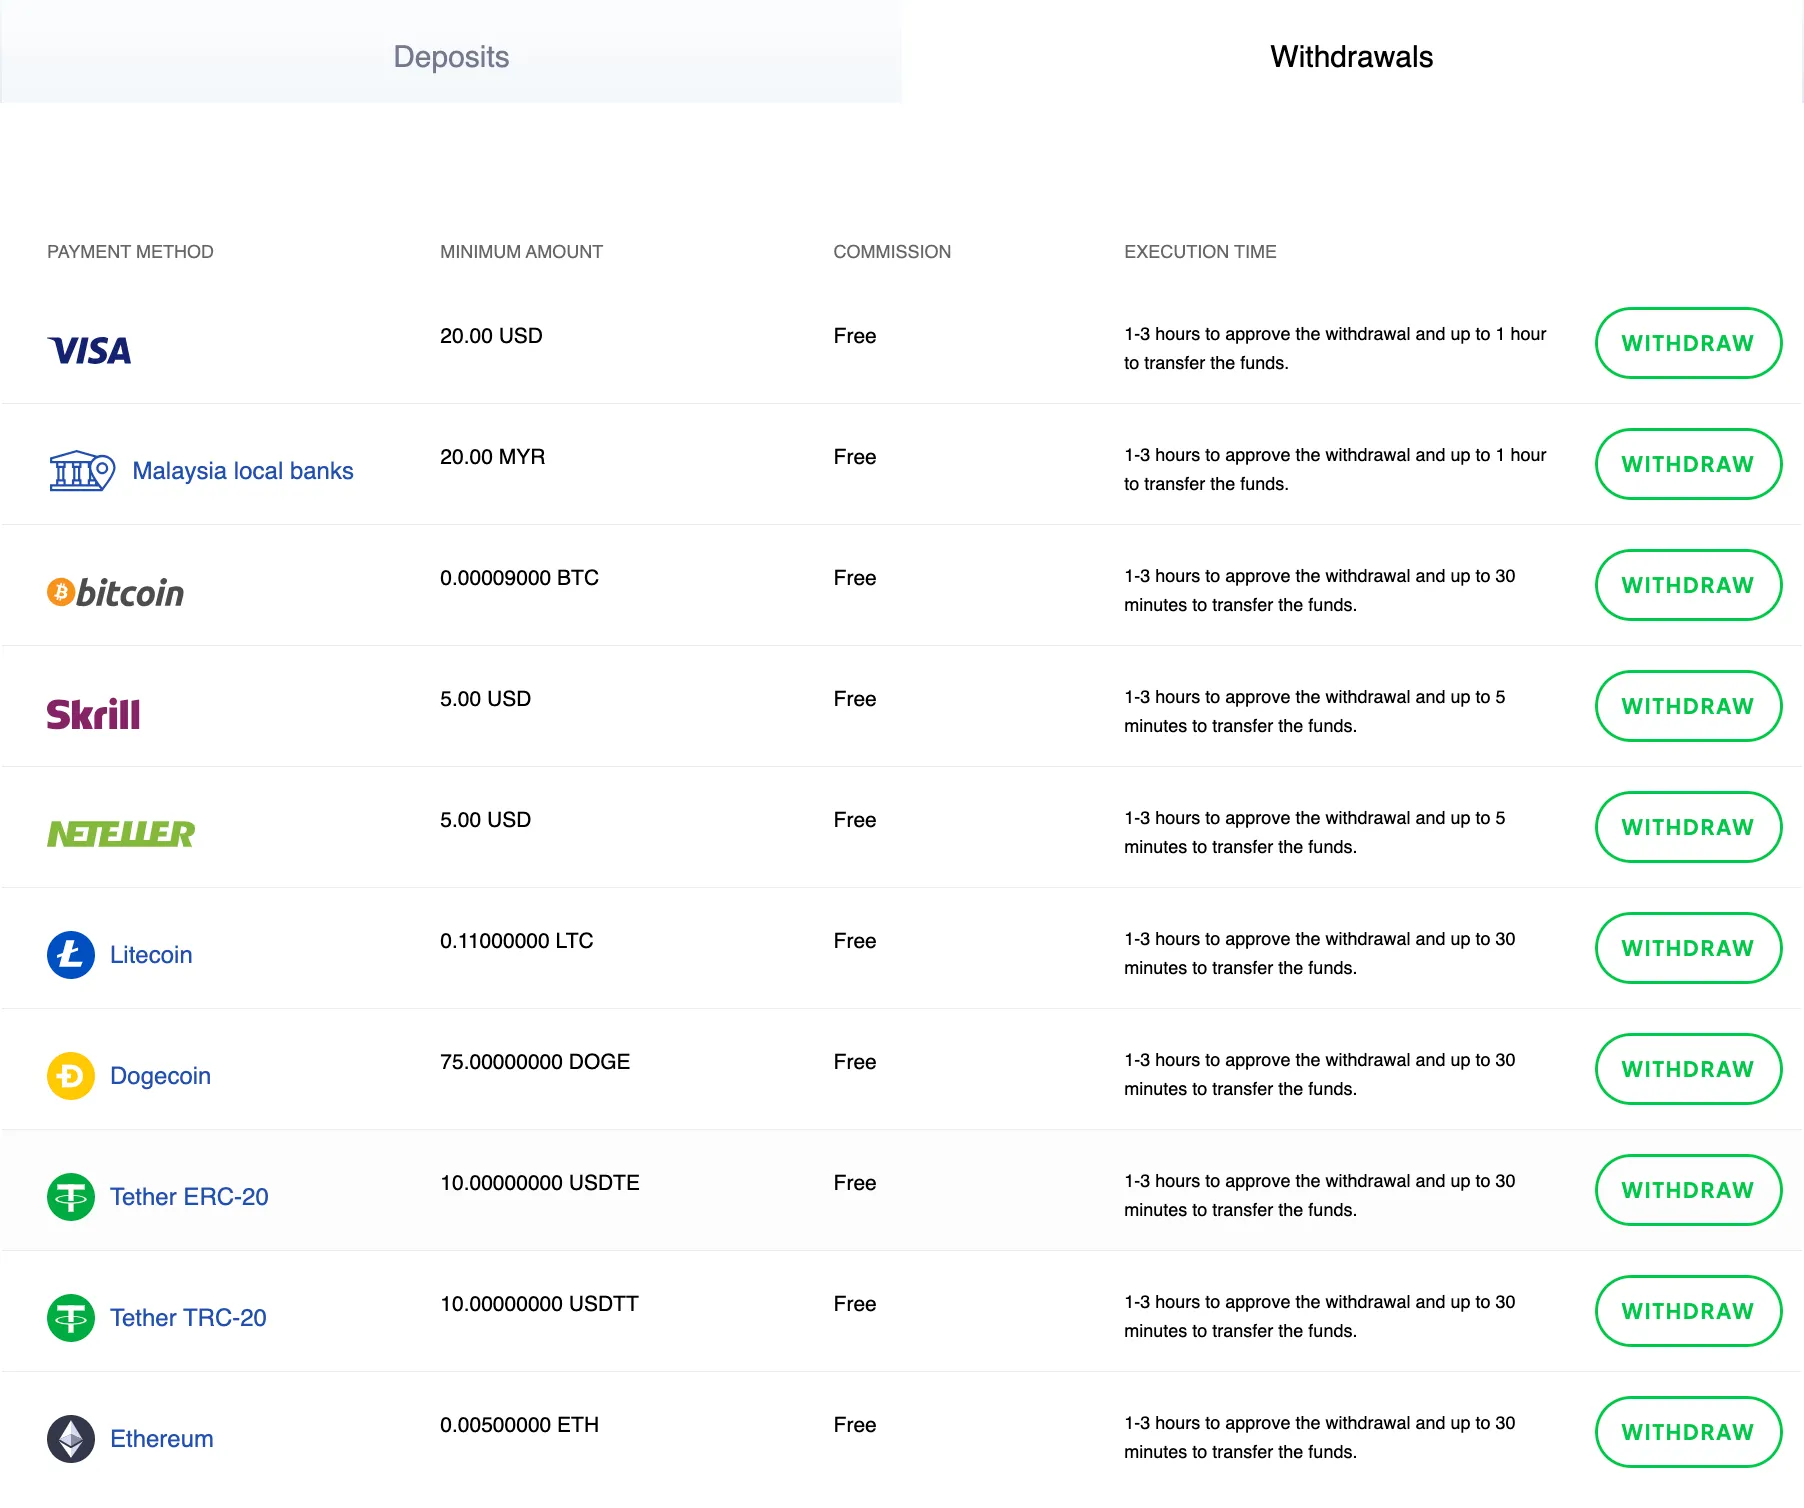Click the EXECUTION TIME column header
The height and width of the screenshot is (1508, 1804).
point(1200,252)
